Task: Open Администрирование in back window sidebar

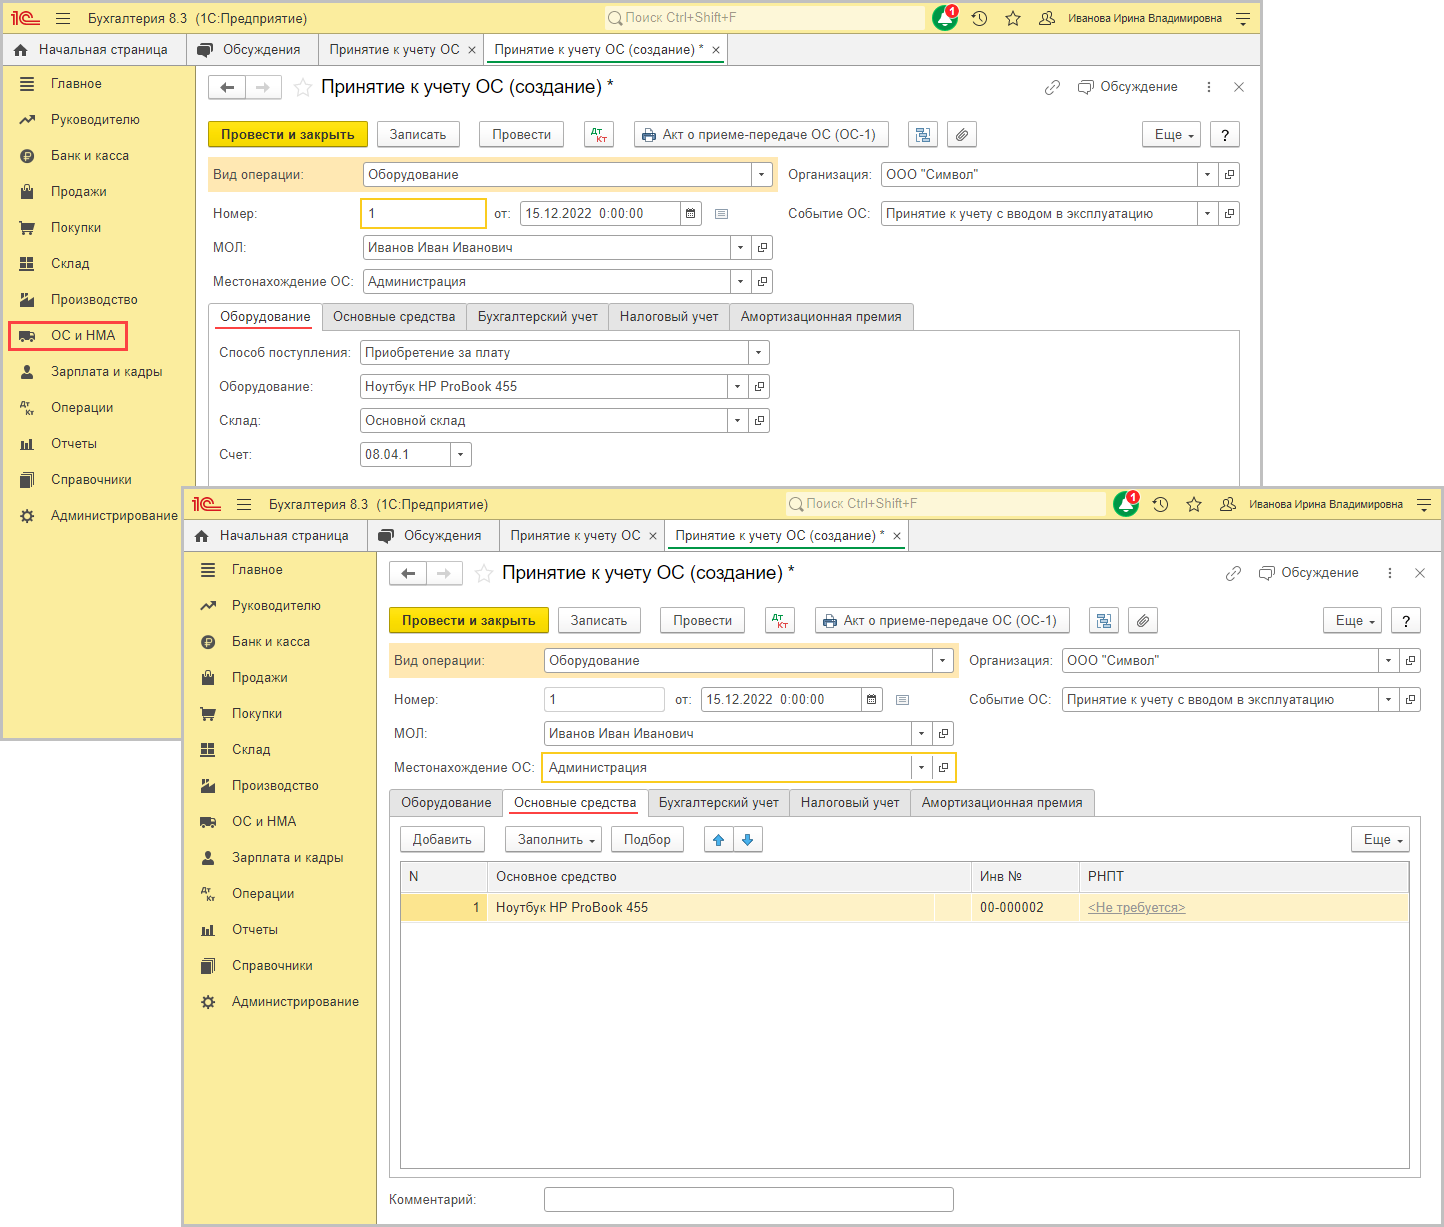Action: tap(99, 515)
